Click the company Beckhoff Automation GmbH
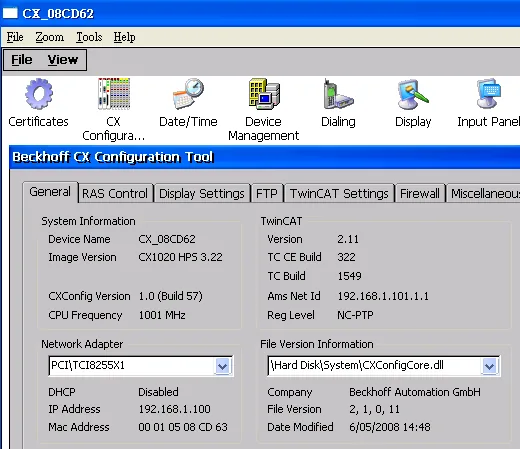 [x=415, y=392]
